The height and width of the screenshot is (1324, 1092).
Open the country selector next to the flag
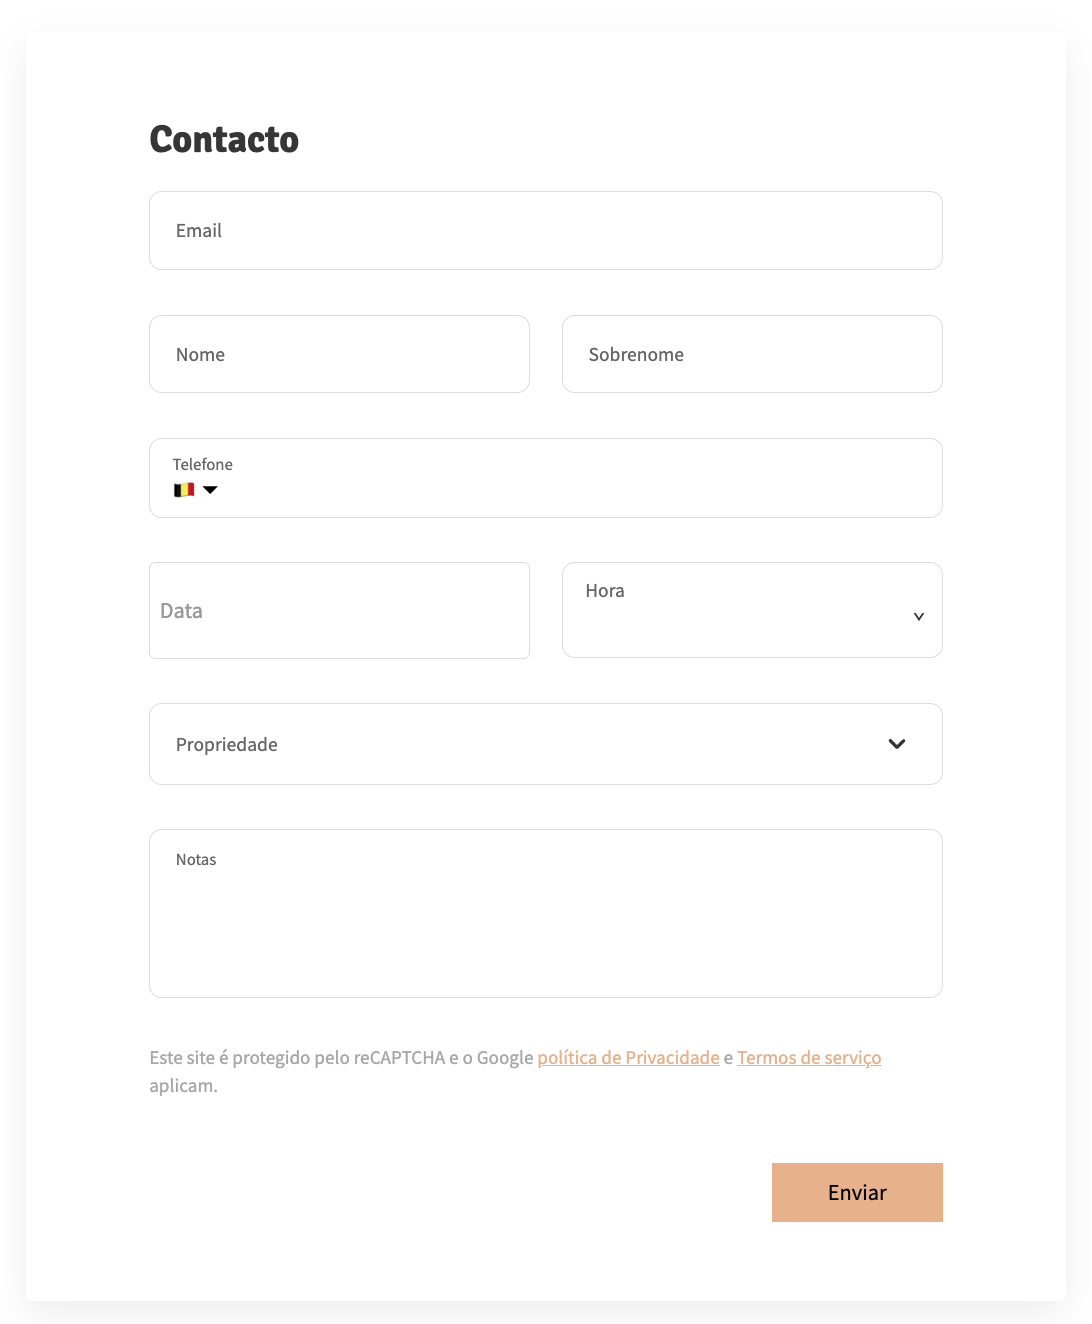tap(210, 489)
